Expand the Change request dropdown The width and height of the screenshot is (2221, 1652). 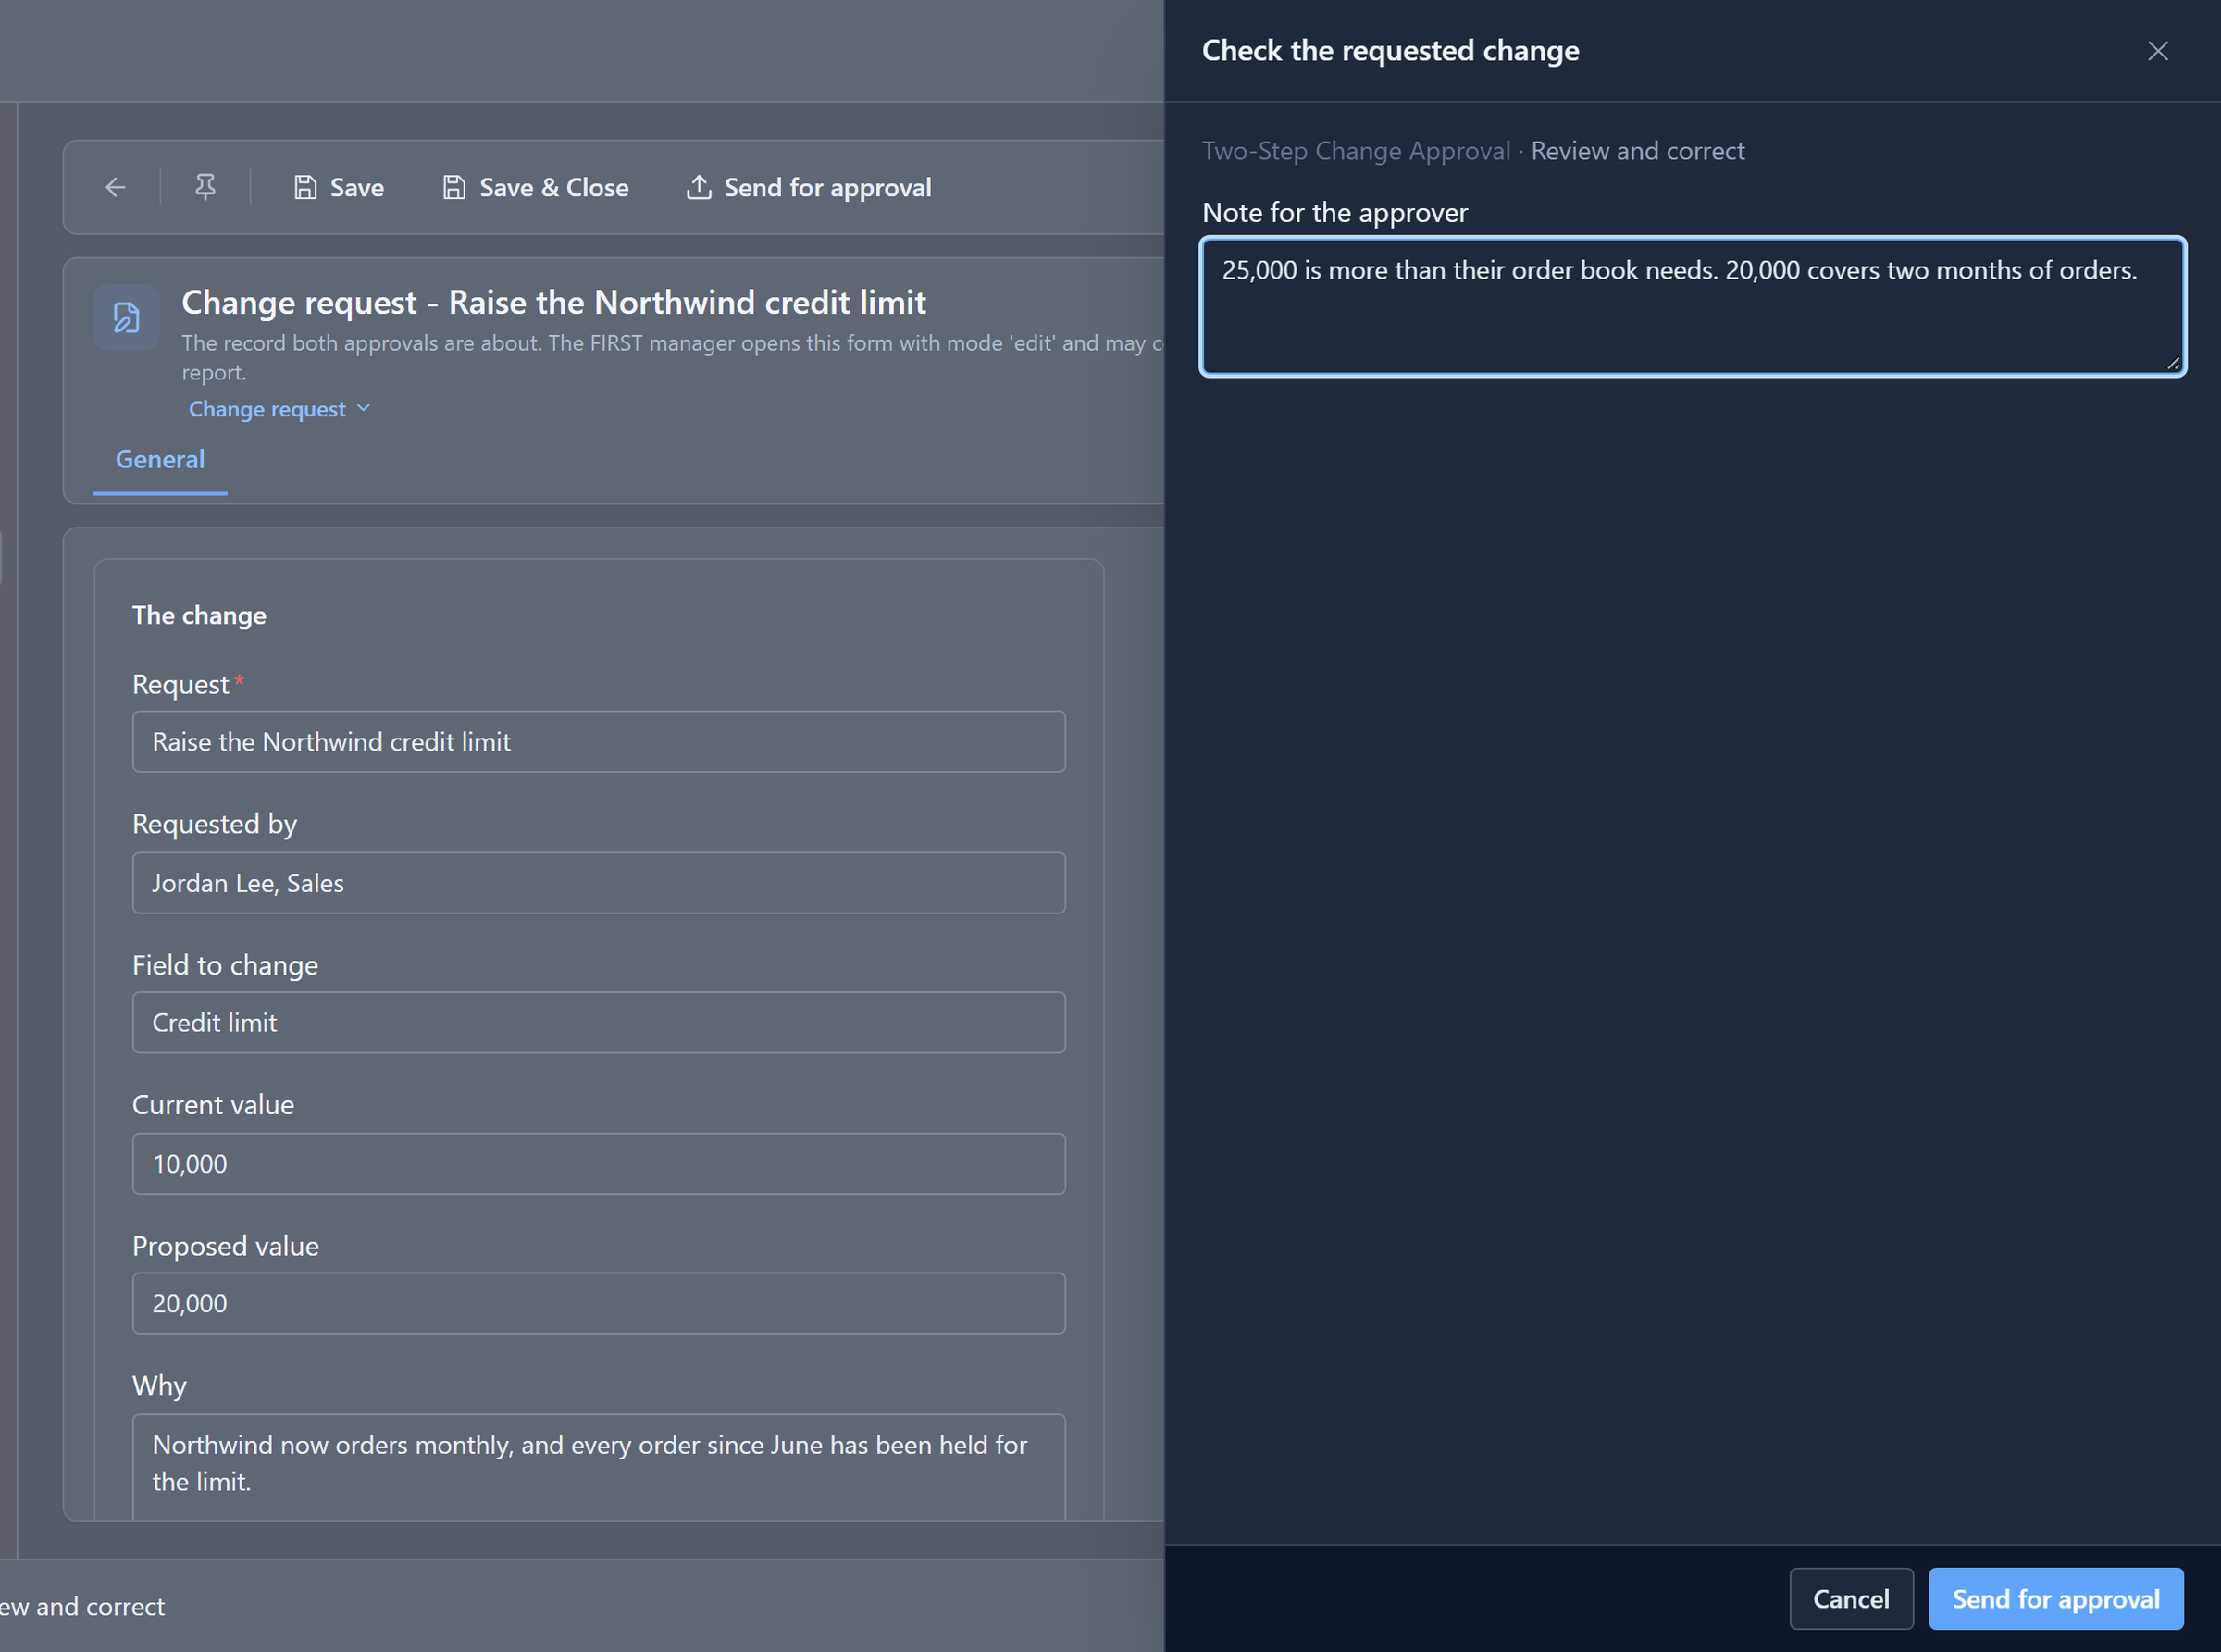(x=280, y=409)
